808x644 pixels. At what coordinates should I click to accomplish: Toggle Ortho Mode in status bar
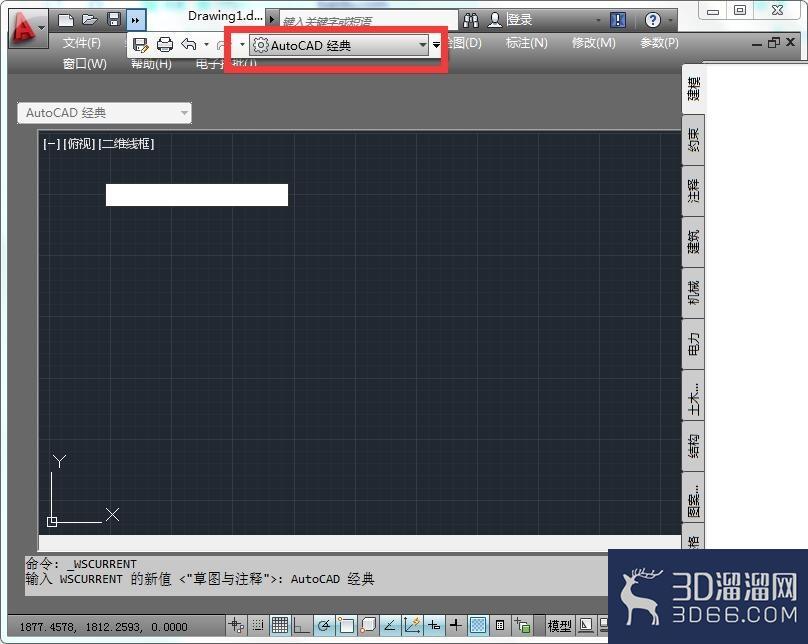(301, 625)
